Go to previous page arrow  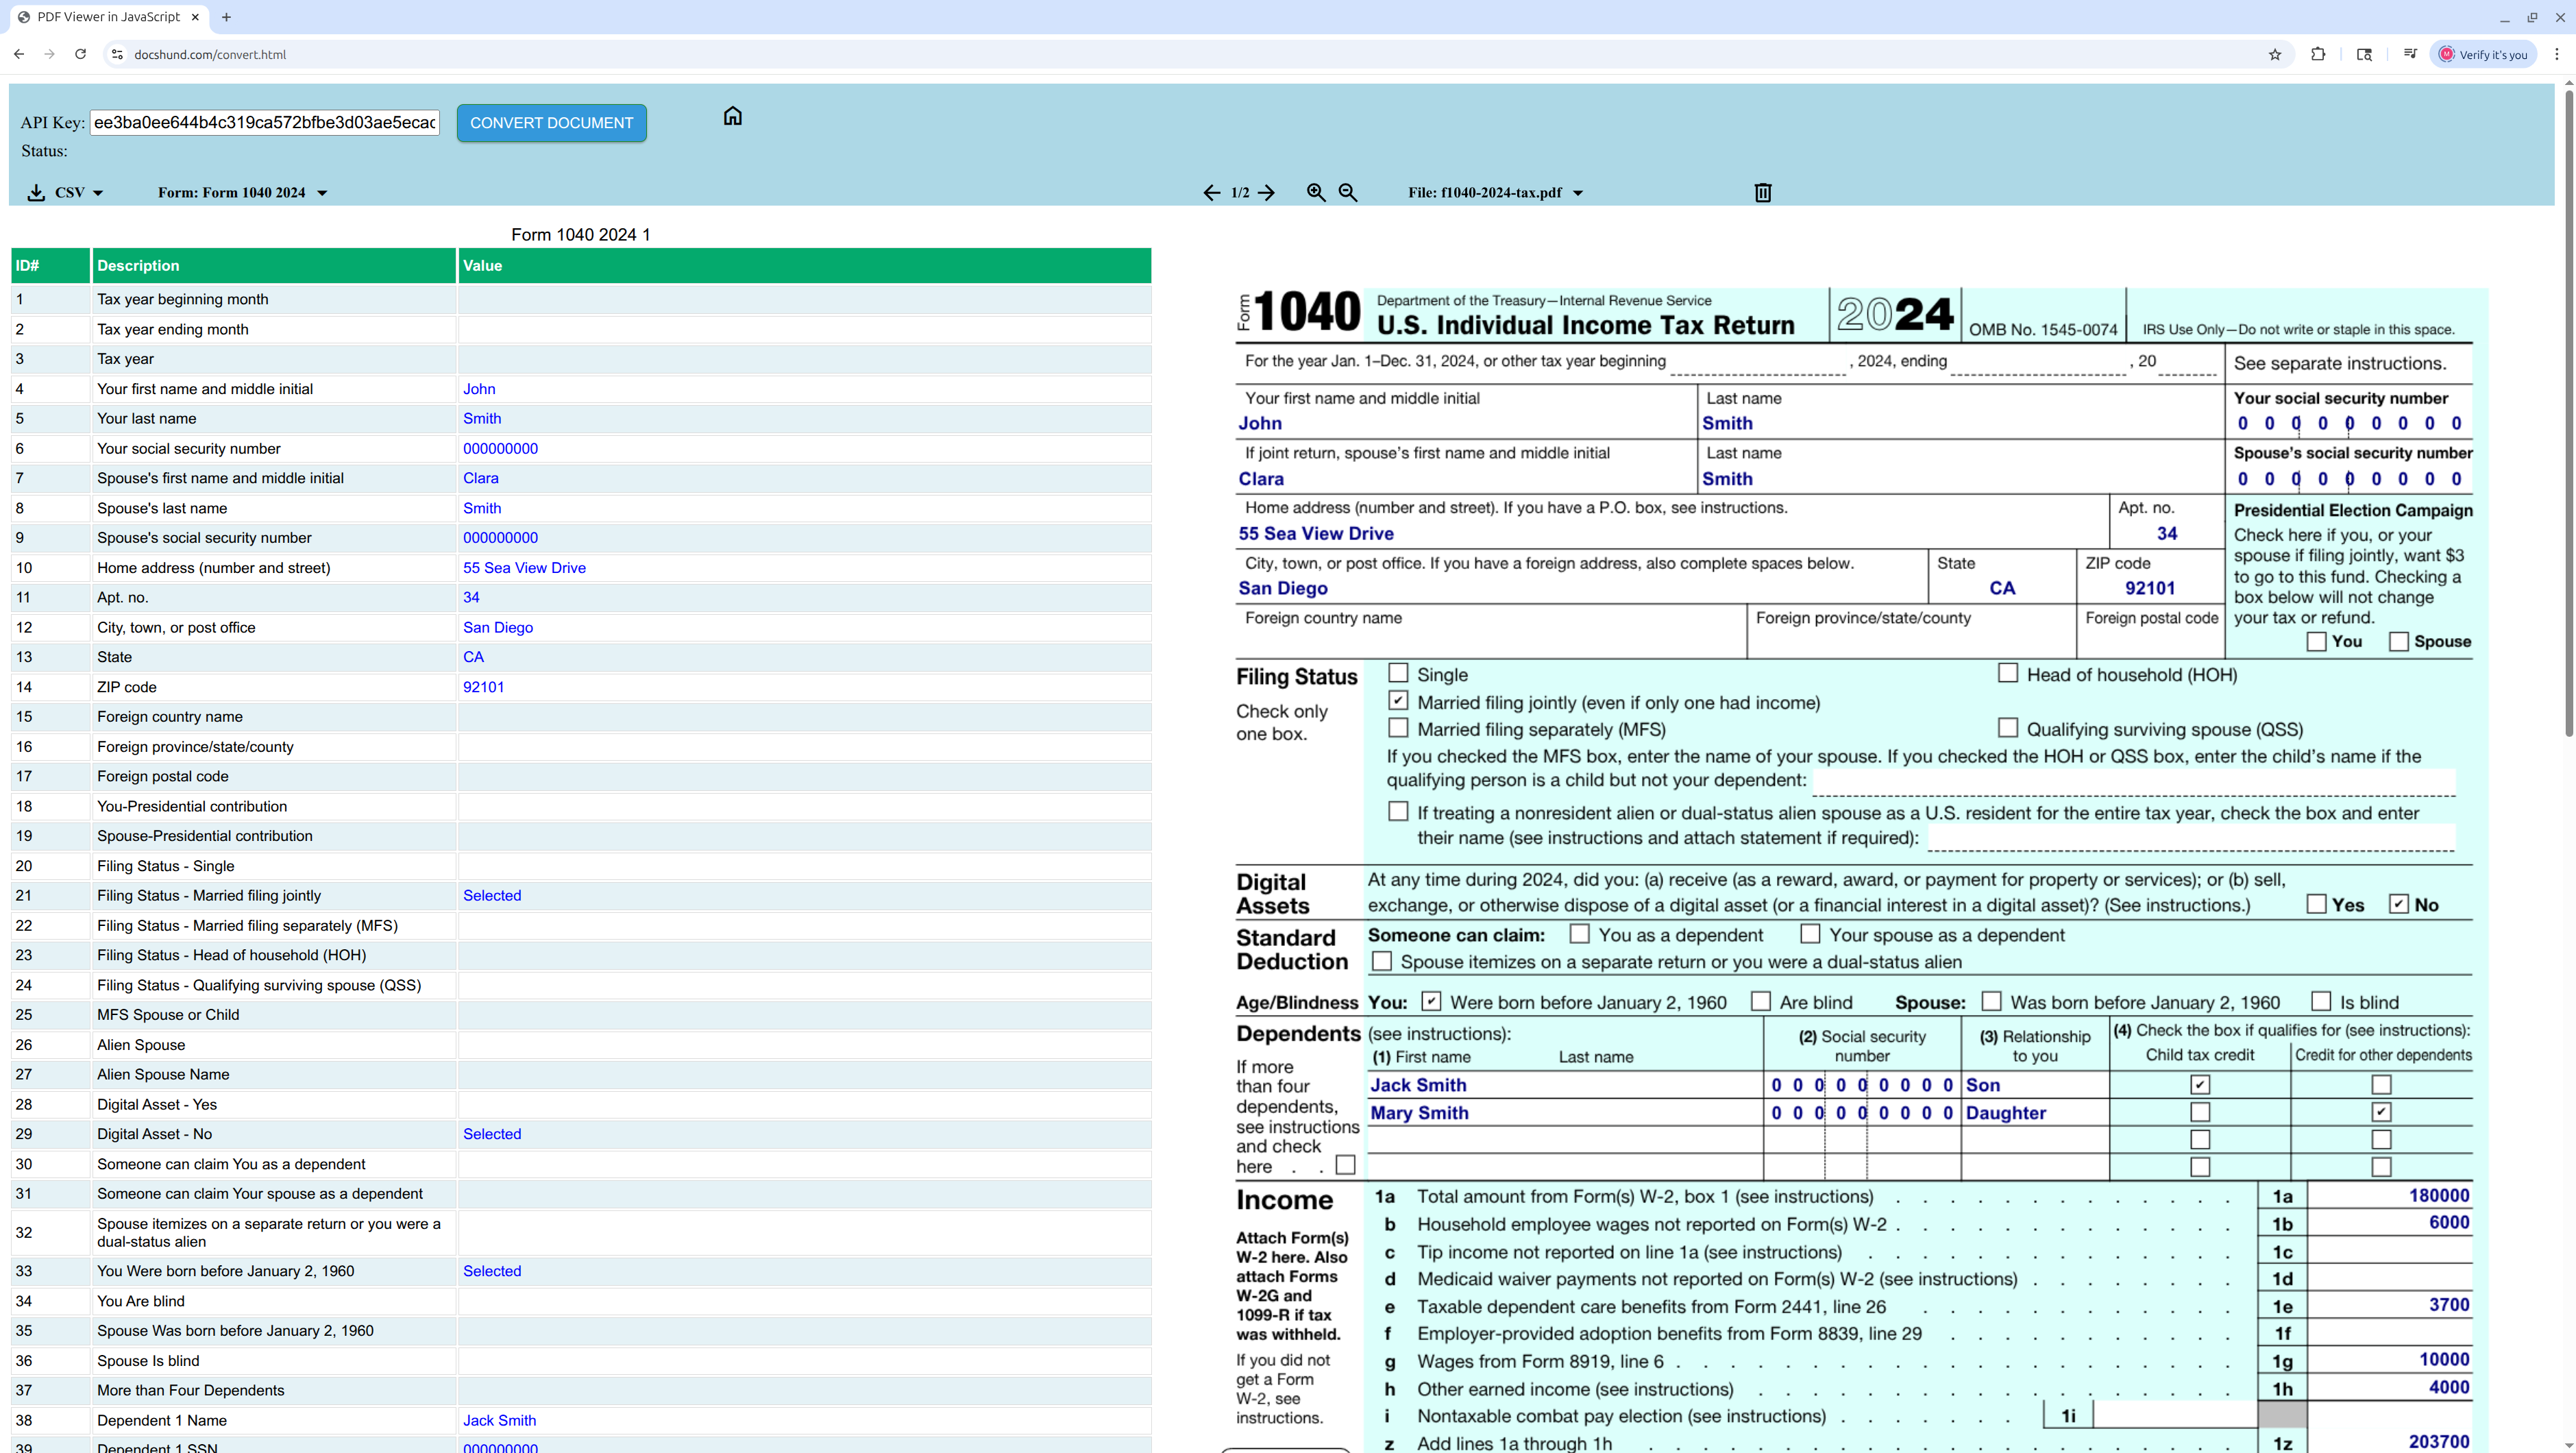tap(1211, 192)
